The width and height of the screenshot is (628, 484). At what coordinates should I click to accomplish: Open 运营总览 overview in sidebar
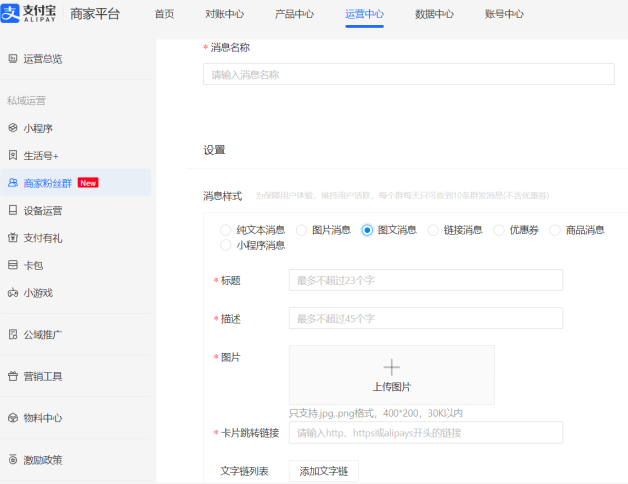[42, 59]
